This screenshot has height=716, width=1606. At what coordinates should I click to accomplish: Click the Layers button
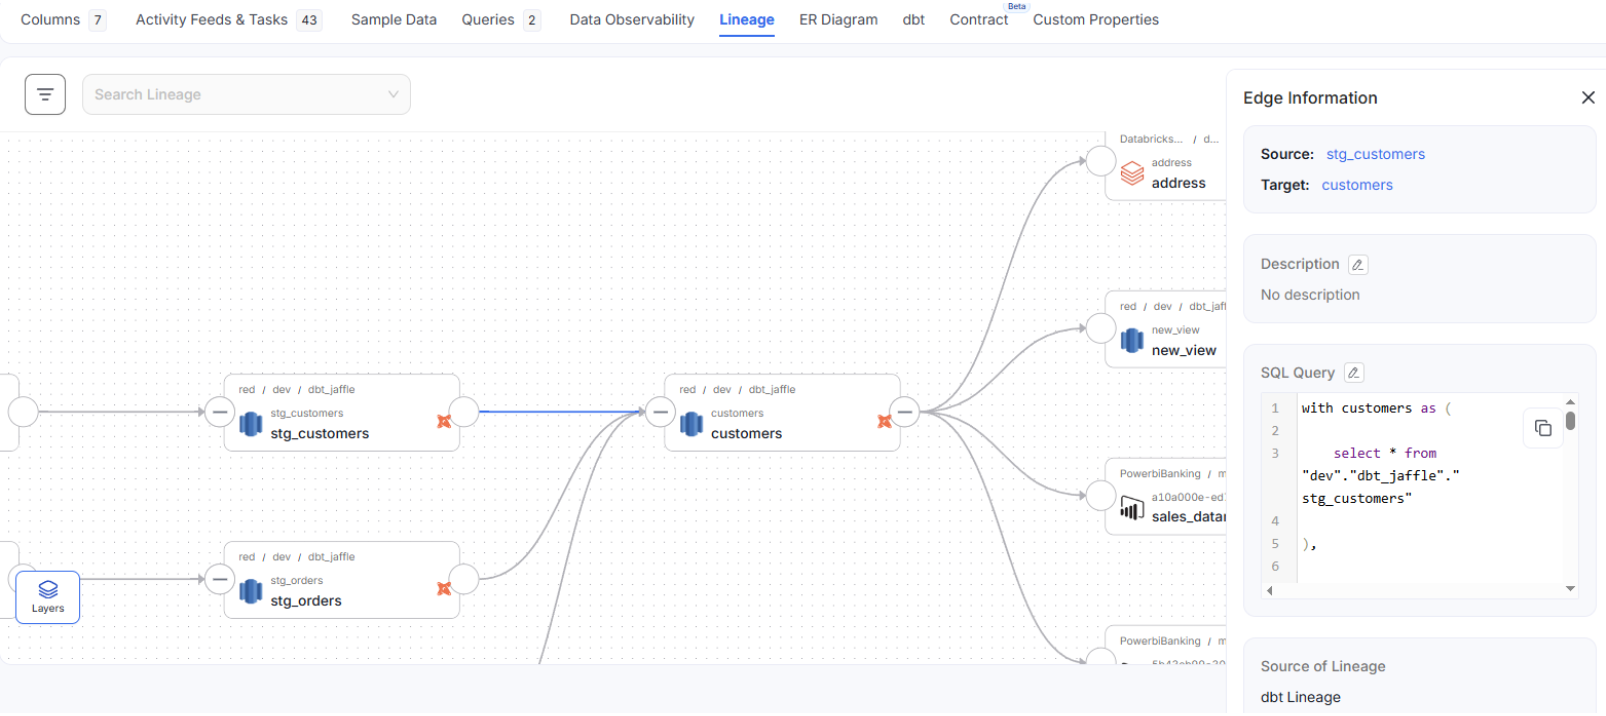pos(48,597)
